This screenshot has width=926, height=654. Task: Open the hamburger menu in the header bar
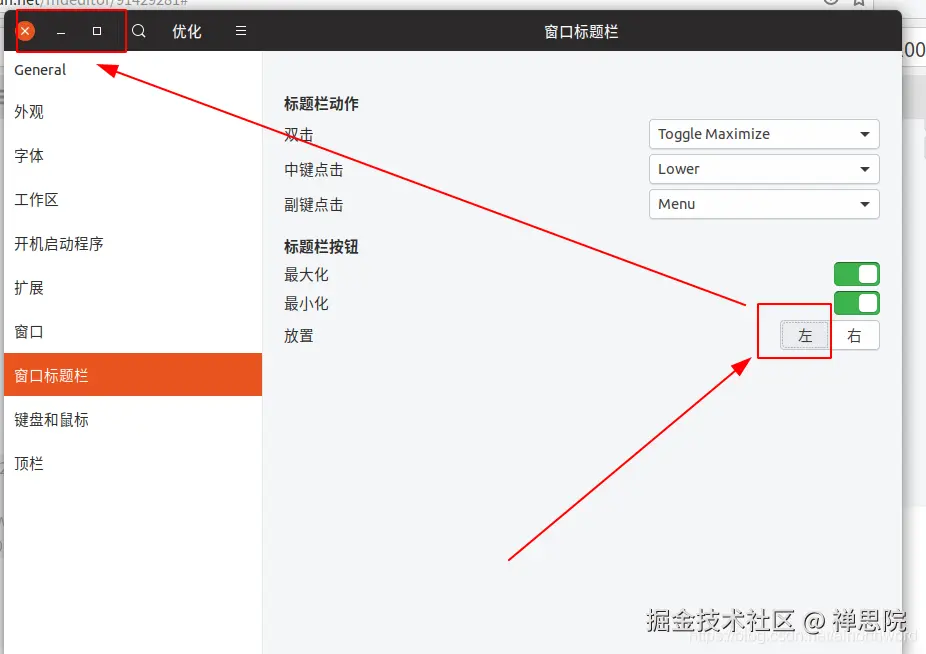pos(240,30)
